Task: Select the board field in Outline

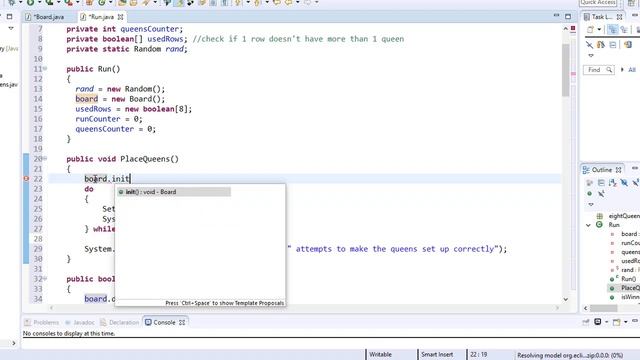Action: (629, 234)
